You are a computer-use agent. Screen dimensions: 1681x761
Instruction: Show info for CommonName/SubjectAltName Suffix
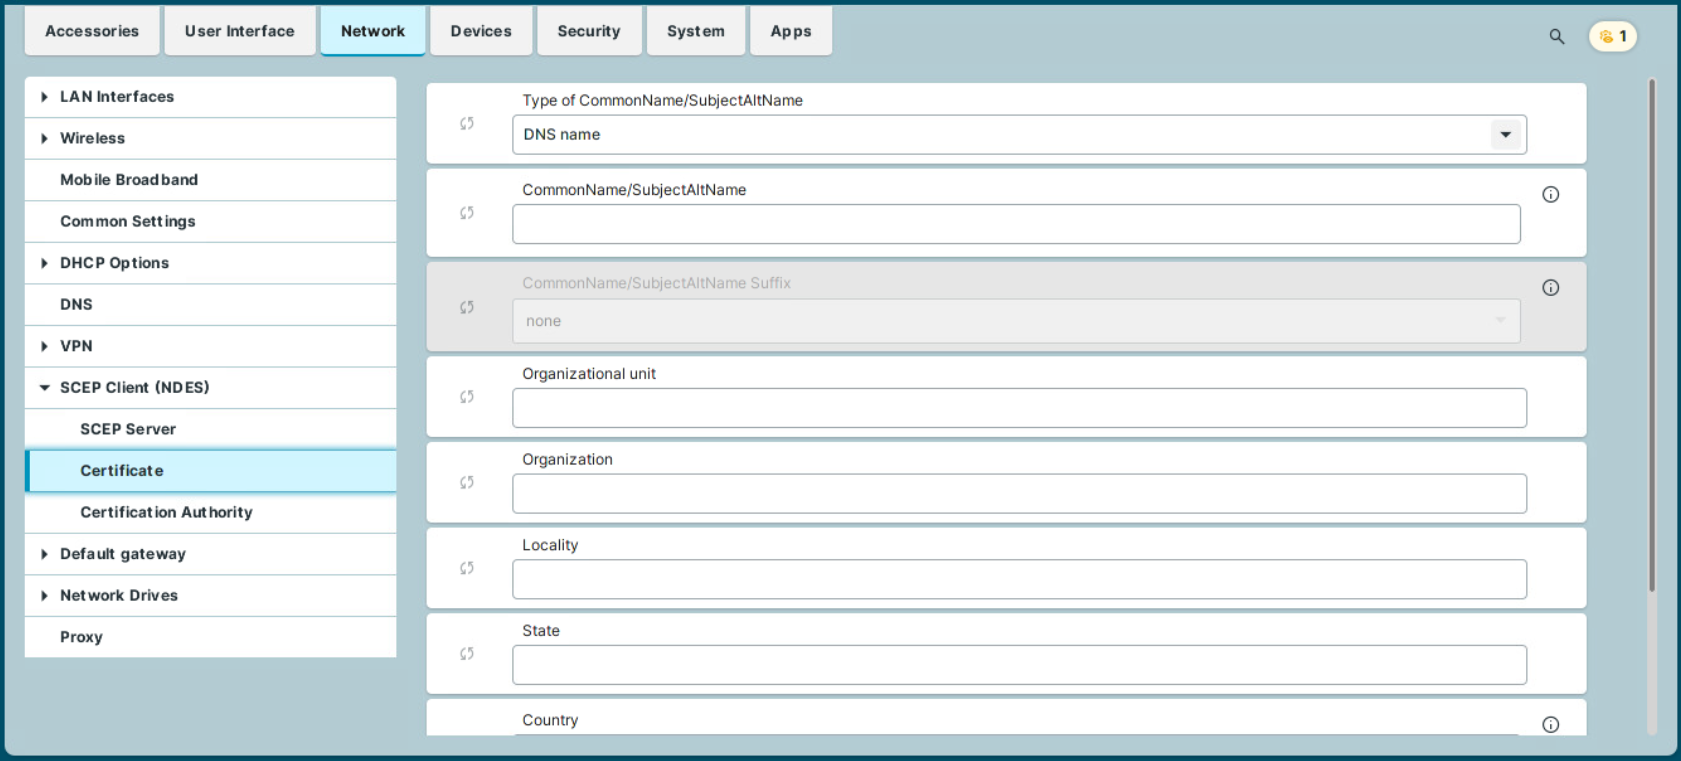click(x=1550, y=288)
